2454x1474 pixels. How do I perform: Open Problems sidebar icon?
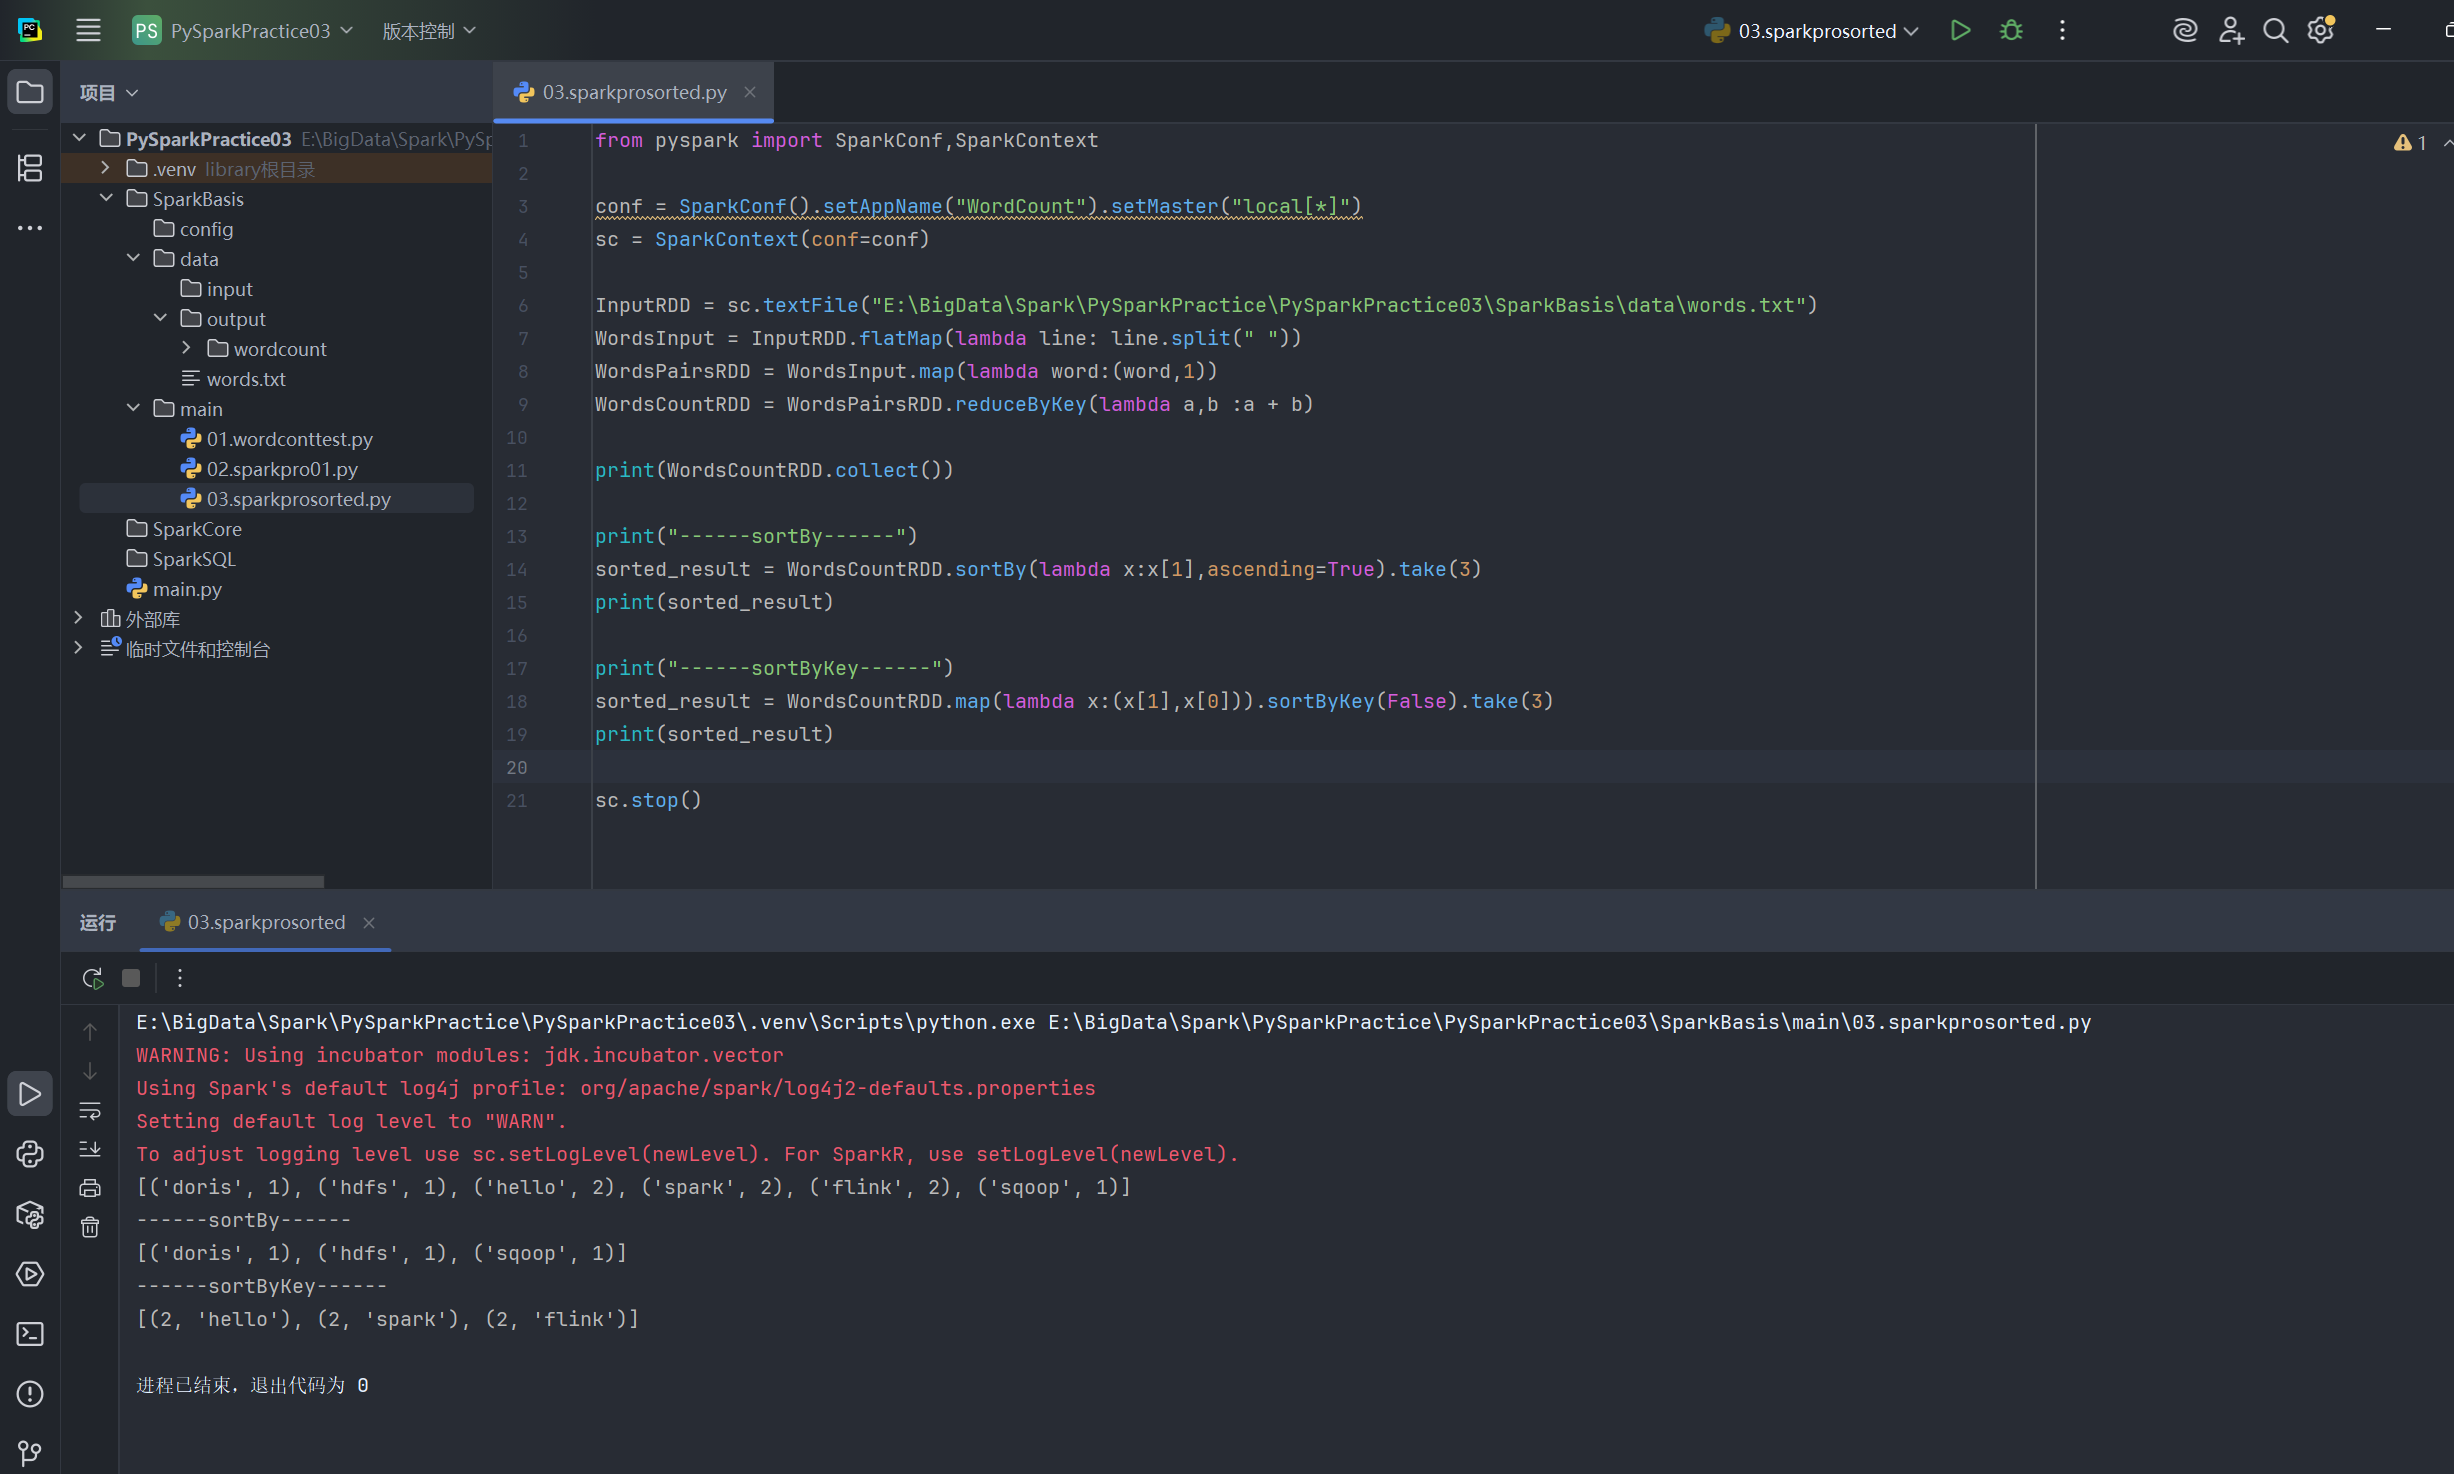pos(30,1394)
